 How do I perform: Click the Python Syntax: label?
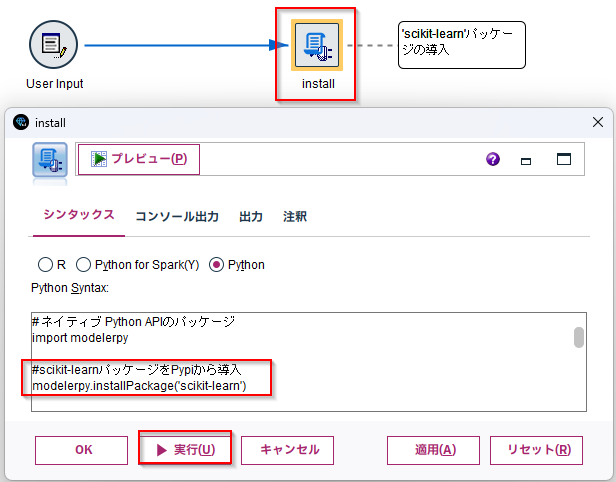pos(70,288)
